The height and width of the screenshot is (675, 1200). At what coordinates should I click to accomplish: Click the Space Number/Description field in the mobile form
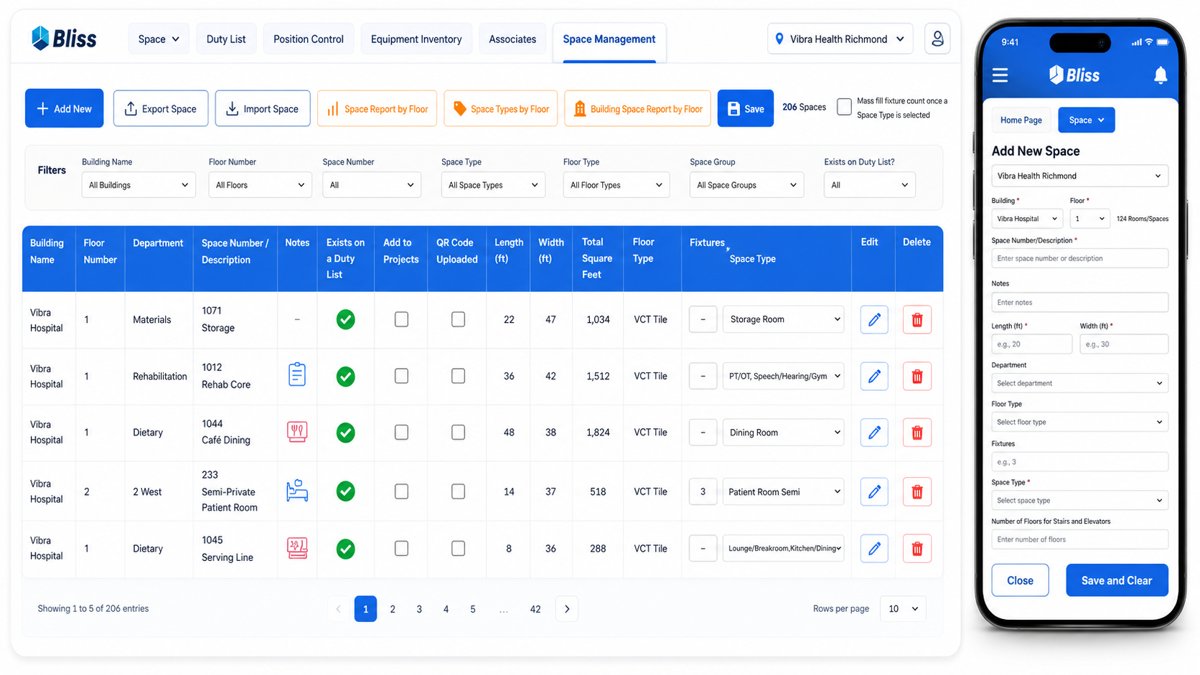[1080, 258]
